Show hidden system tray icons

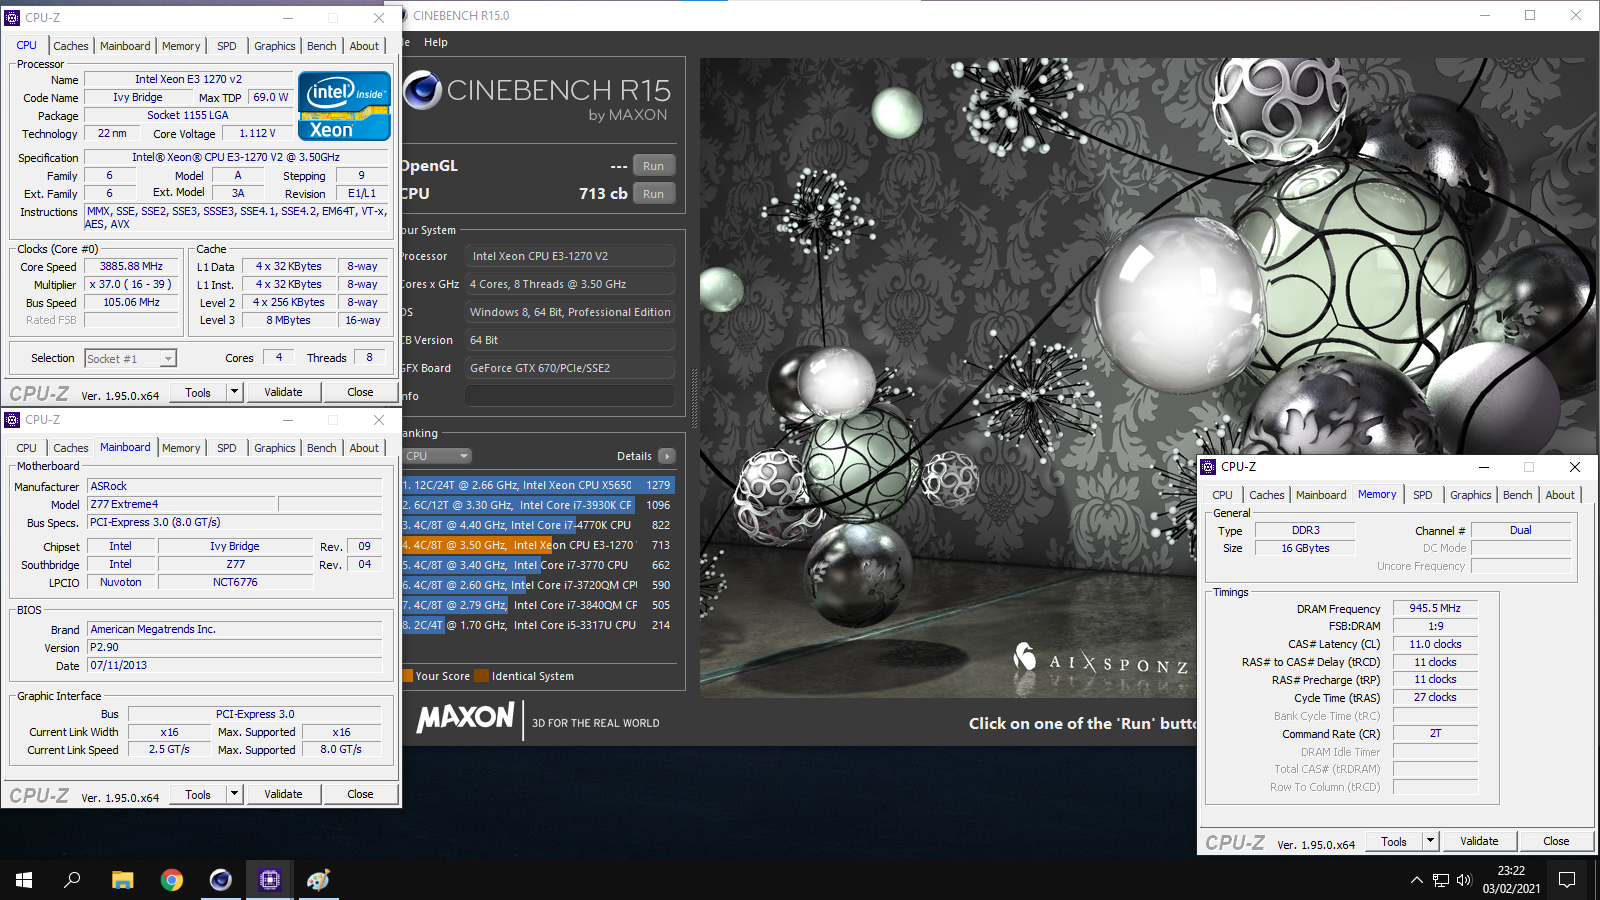tap(1416, 880)
